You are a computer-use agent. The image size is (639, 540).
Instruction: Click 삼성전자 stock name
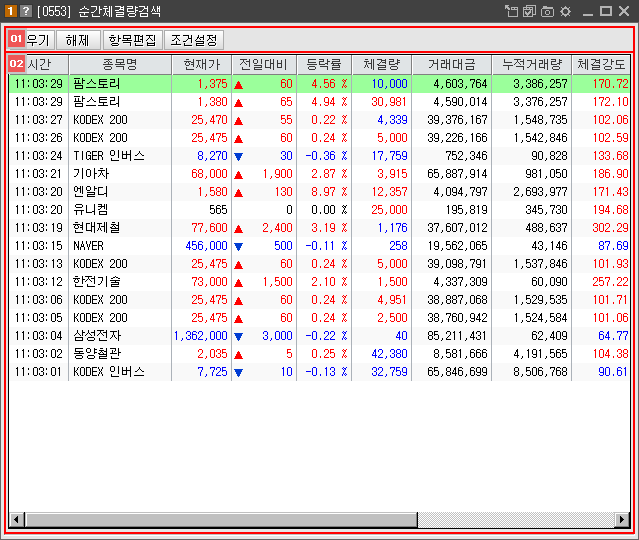coord(97,335)
